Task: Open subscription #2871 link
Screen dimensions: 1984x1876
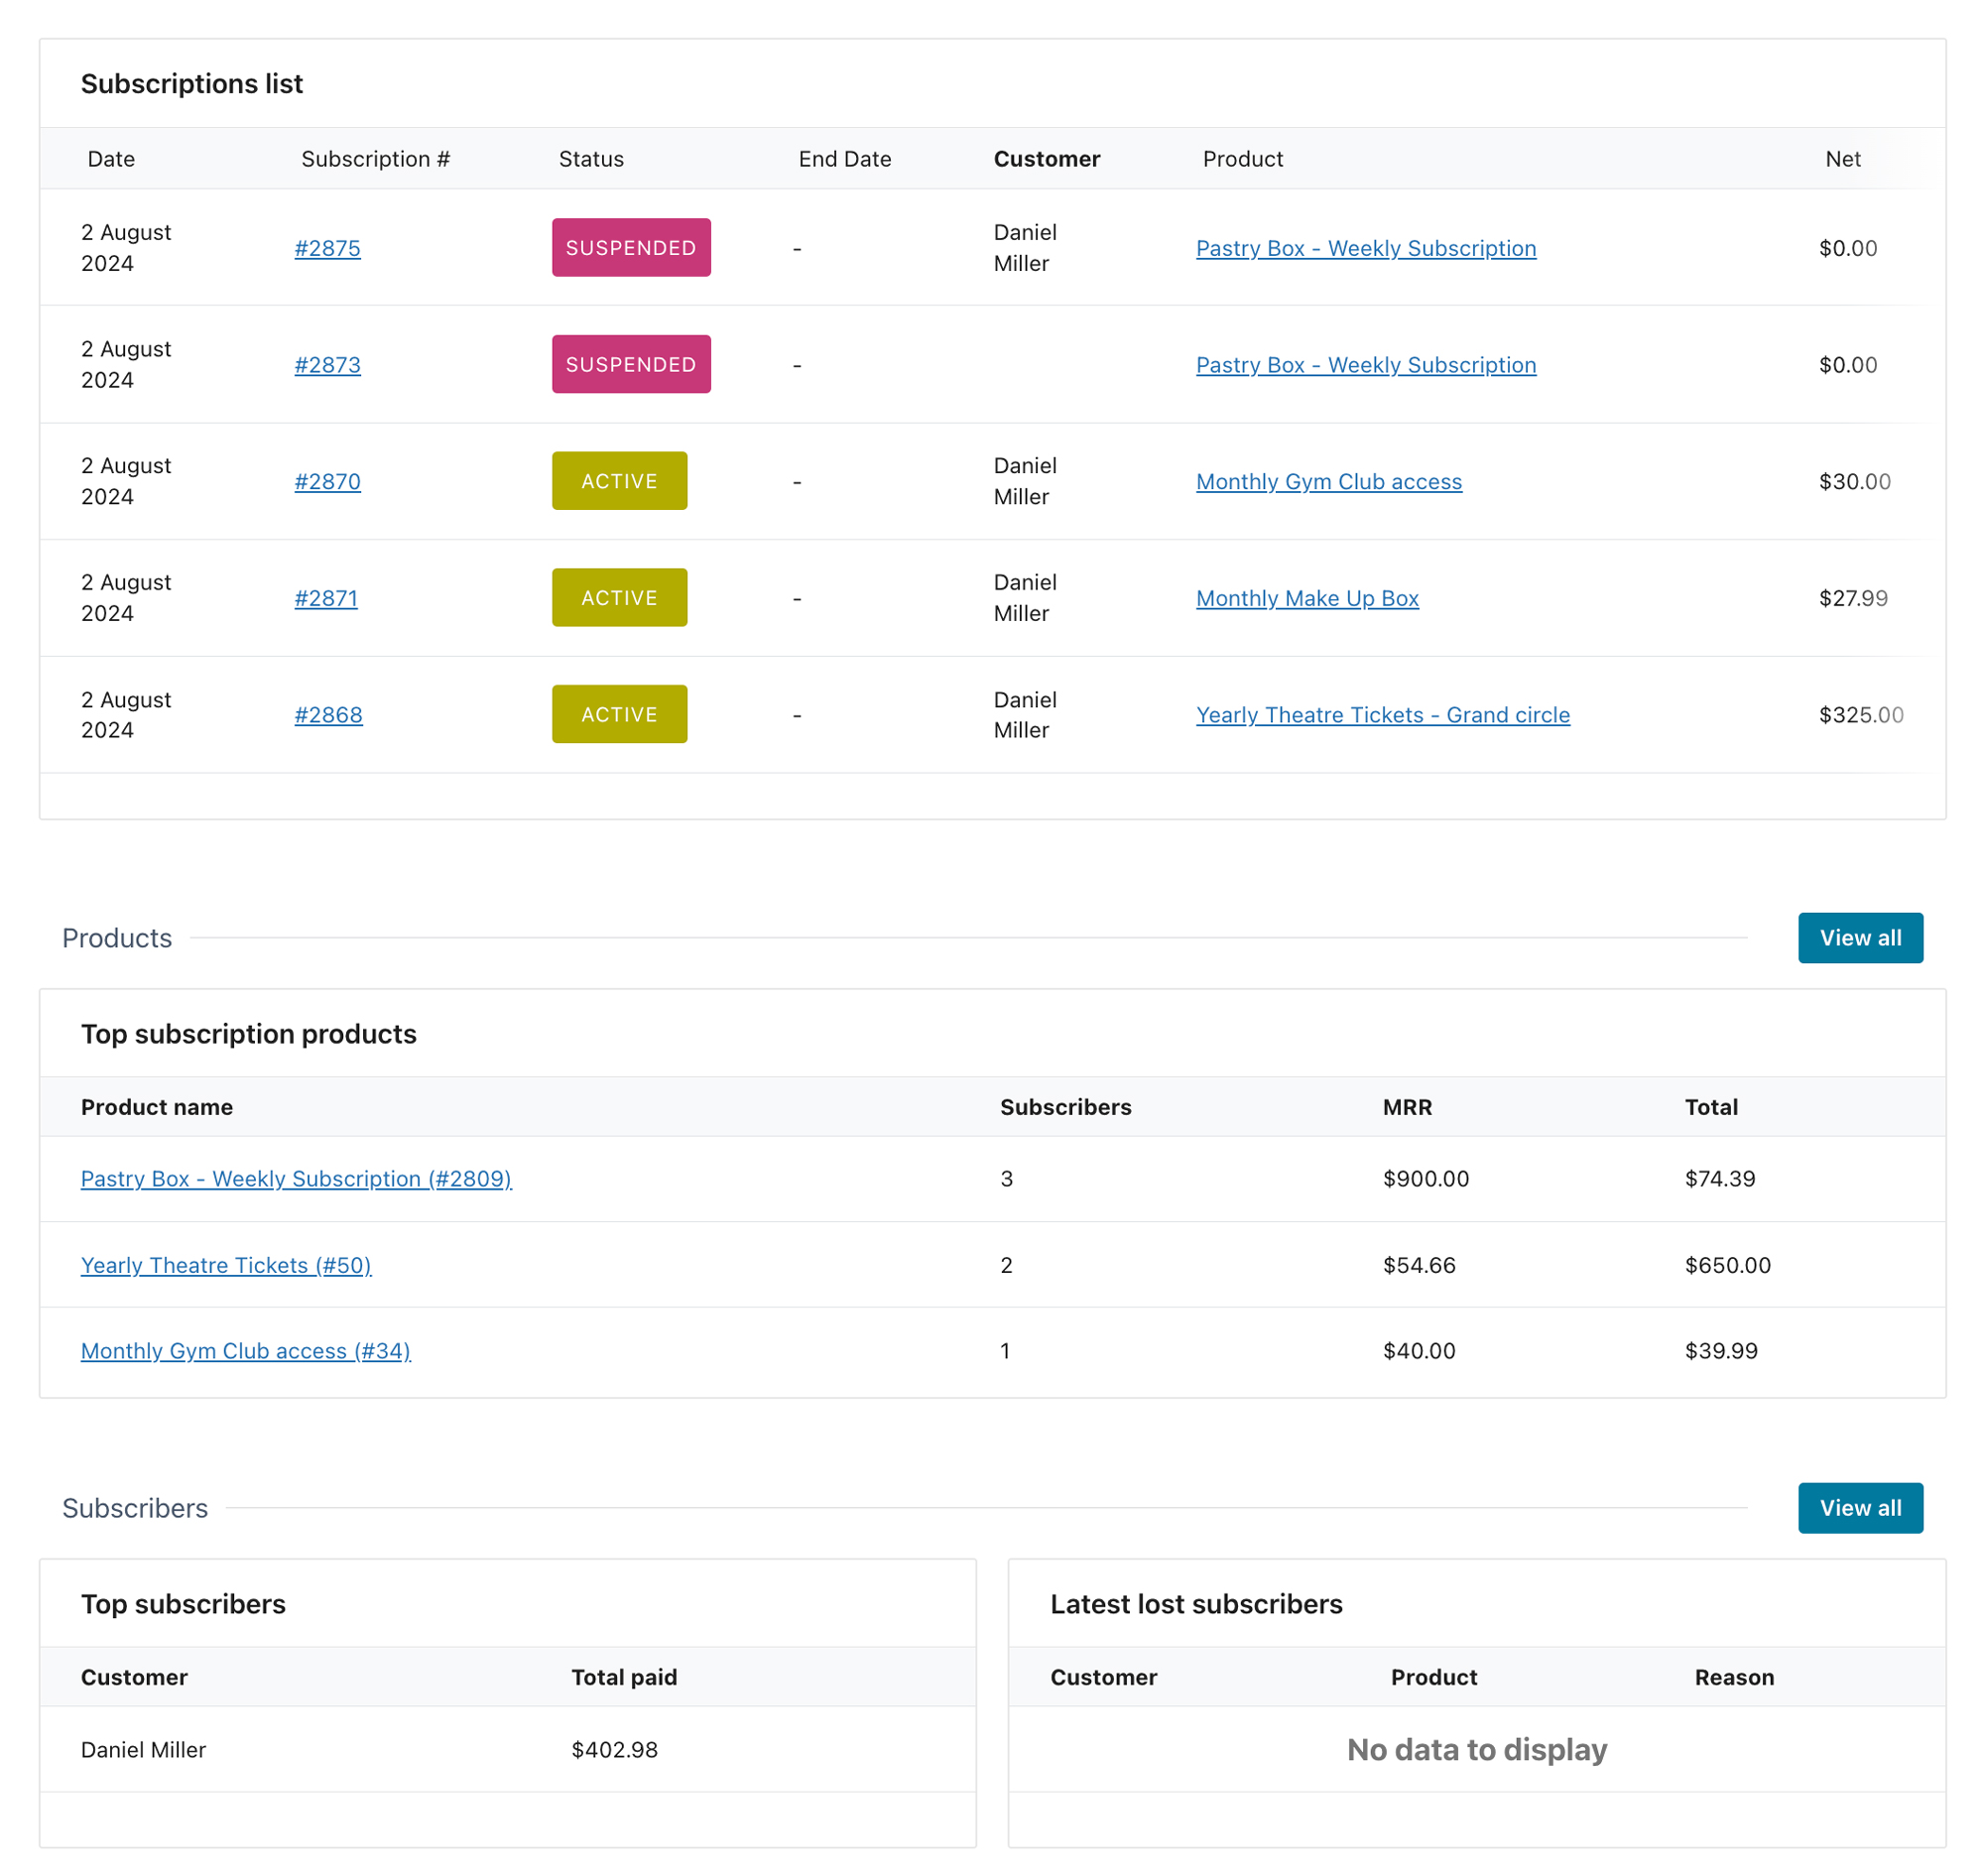Action: (325, 598)
